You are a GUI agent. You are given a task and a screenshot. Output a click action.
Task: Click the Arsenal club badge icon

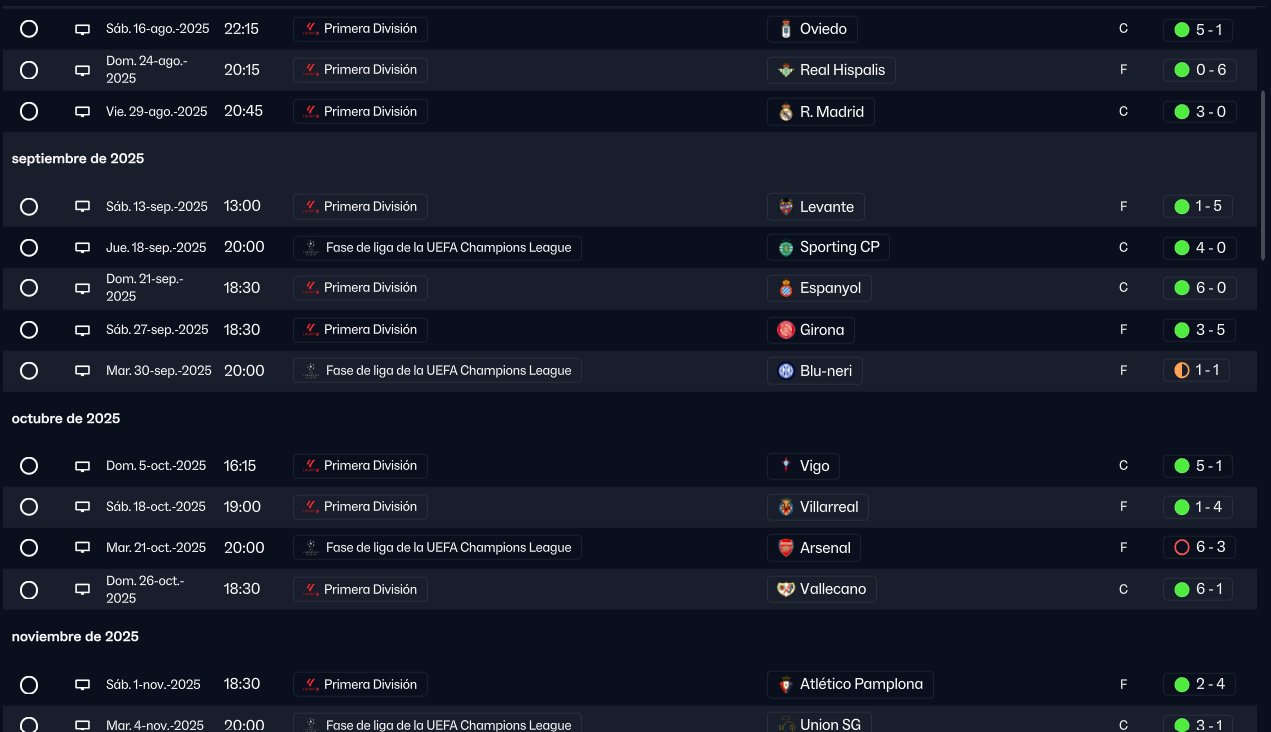tap(786, 548)
